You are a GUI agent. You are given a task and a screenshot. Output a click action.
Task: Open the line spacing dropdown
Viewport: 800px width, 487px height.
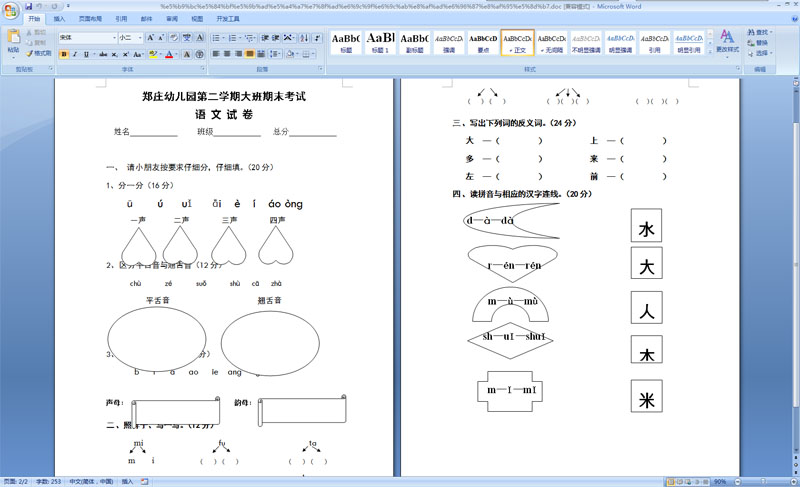click(x=275, y=54)
